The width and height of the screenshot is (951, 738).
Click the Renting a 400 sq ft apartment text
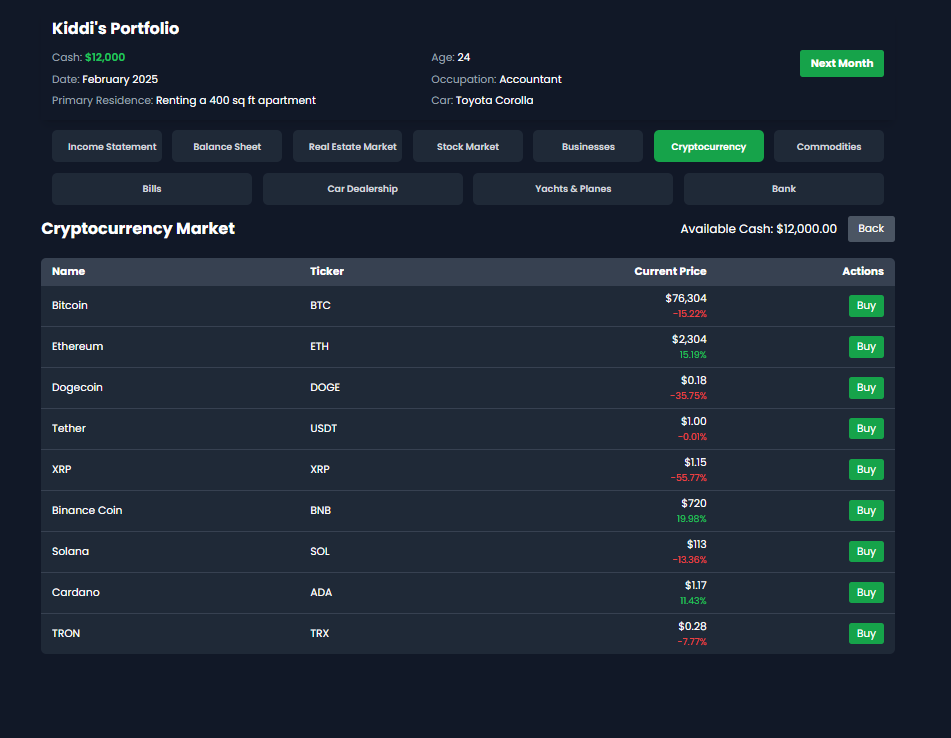[236, 101]
